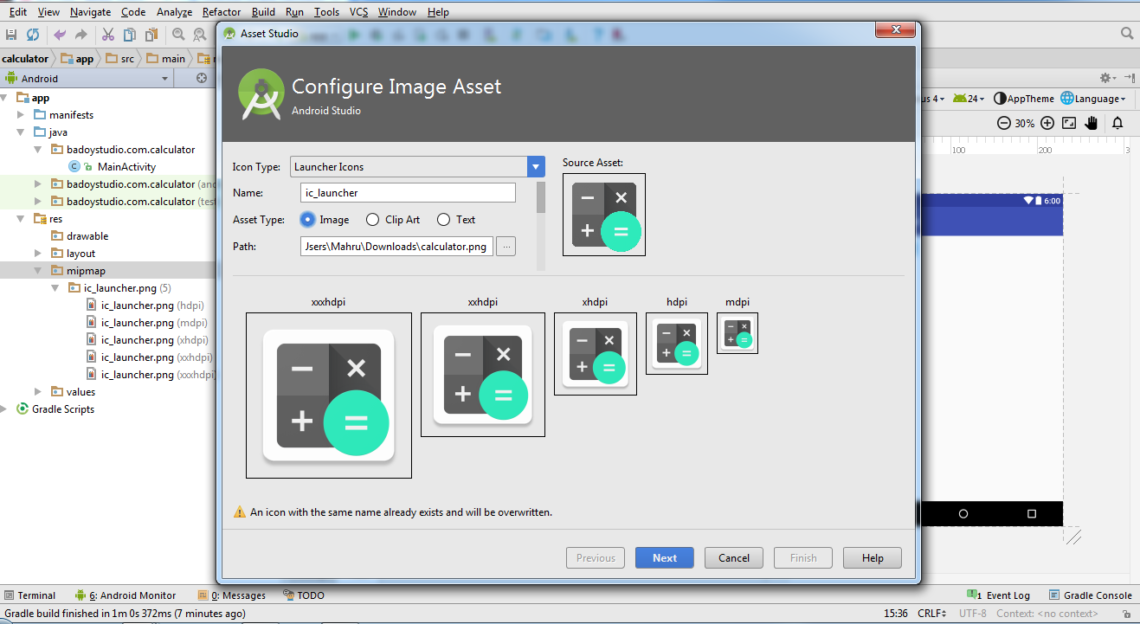Click the Search Everywhere magnifier icon
Viewport: 1140px width, 624px height.
1127,34
